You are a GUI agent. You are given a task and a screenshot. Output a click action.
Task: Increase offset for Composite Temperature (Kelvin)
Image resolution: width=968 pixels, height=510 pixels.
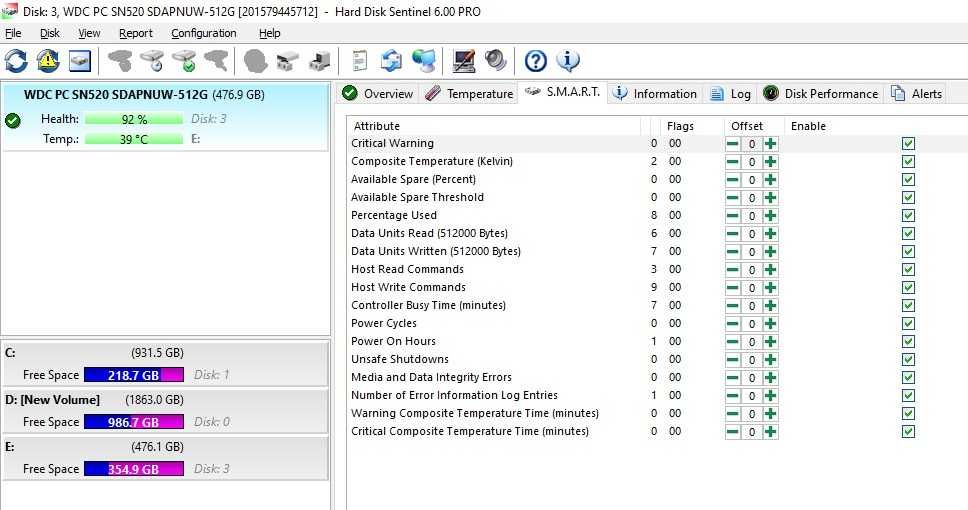(770, 162)
